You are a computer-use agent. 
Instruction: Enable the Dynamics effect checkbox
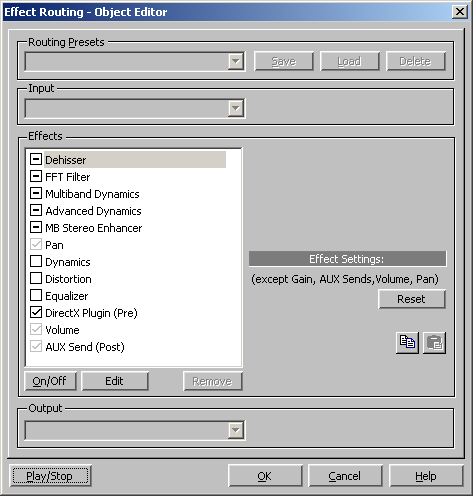pyautogui.click(x=36, y=261)
